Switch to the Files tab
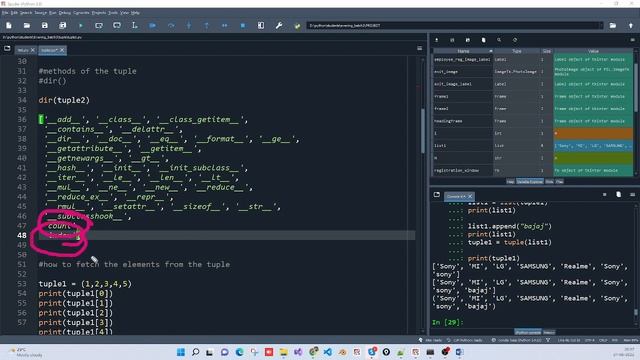640x360 pixels. (560, 181)
